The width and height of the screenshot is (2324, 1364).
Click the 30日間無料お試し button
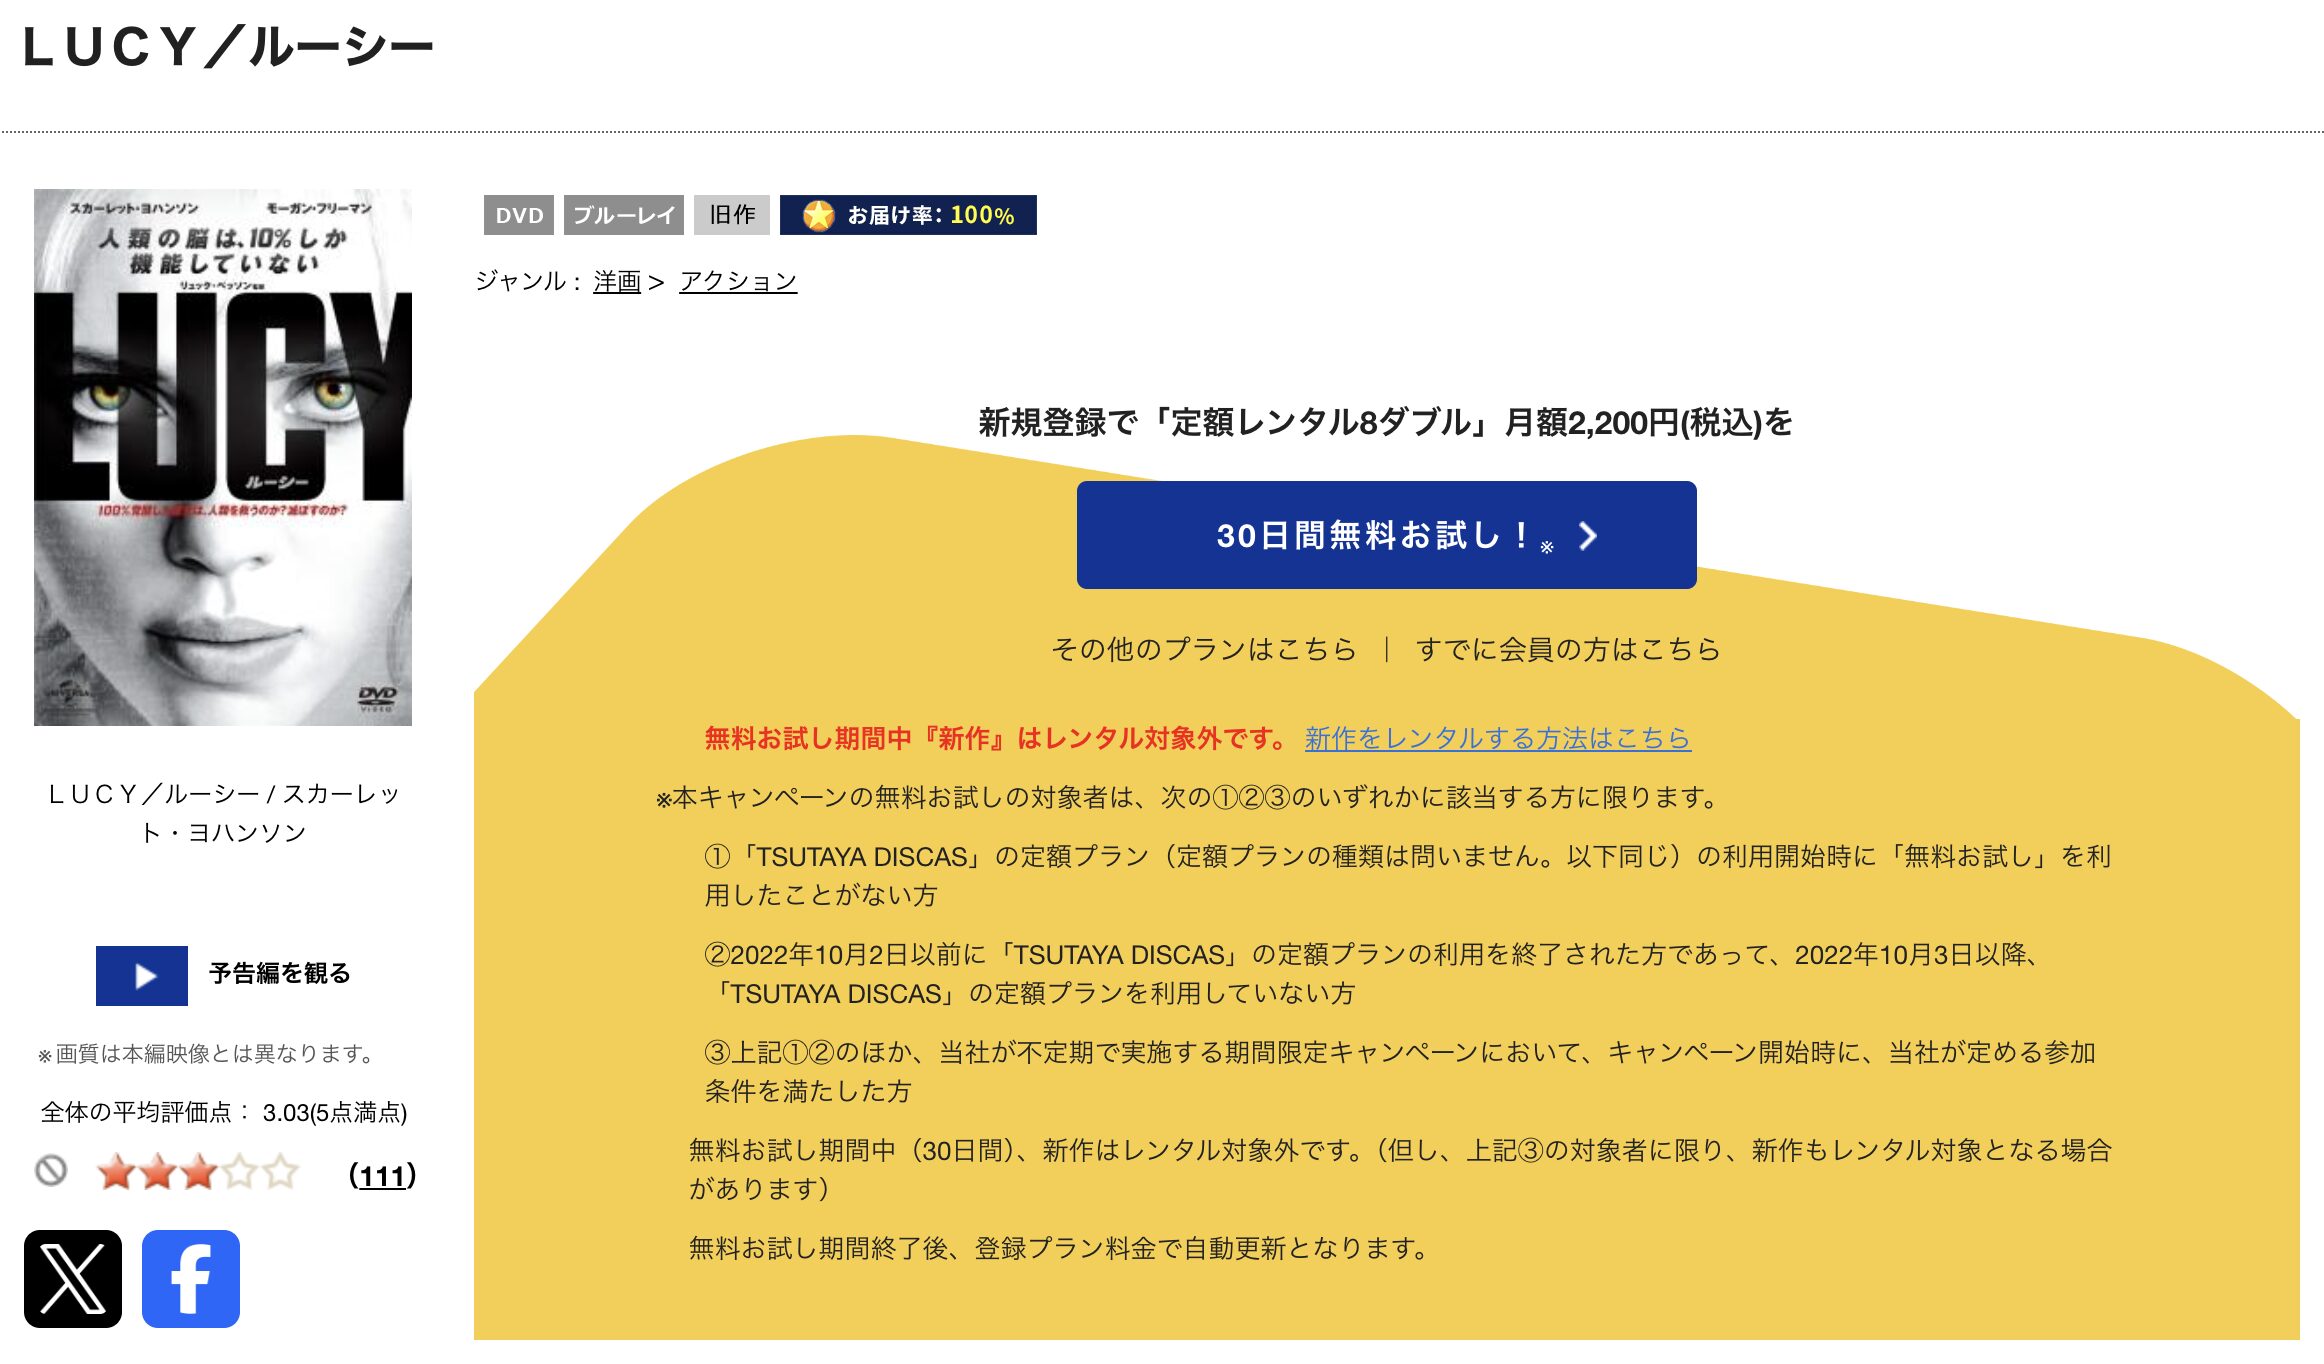[1386, 535]
